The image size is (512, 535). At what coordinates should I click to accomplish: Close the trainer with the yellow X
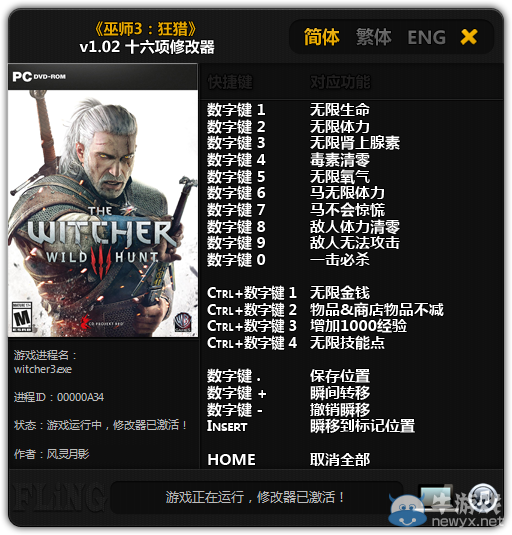click(x=469, y=37)
